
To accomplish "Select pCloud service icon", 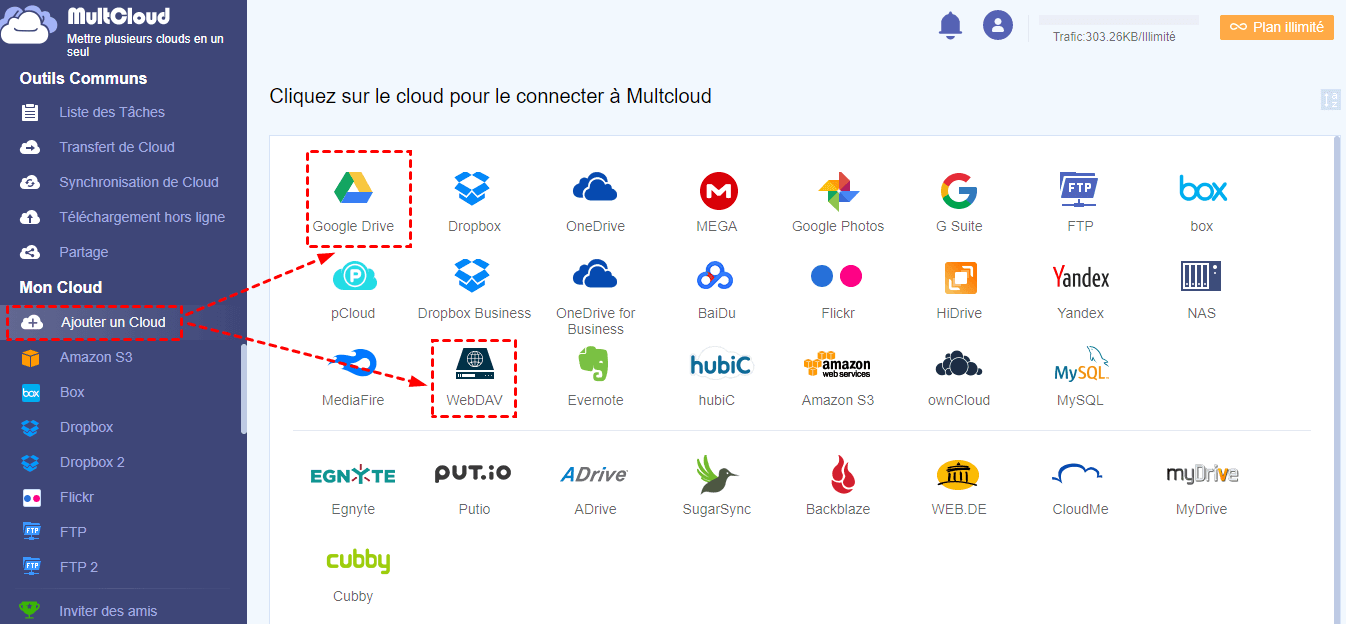I will point(353,276).
